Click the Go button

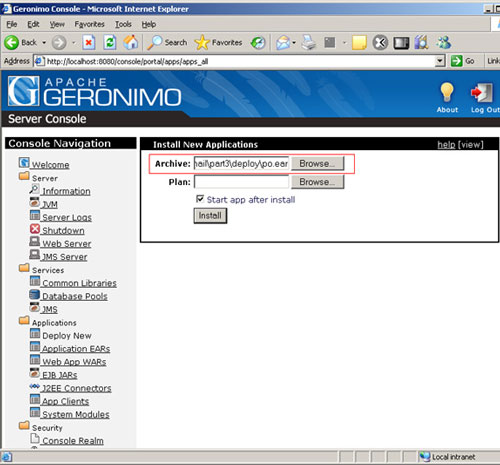click(x=463, y=61)
